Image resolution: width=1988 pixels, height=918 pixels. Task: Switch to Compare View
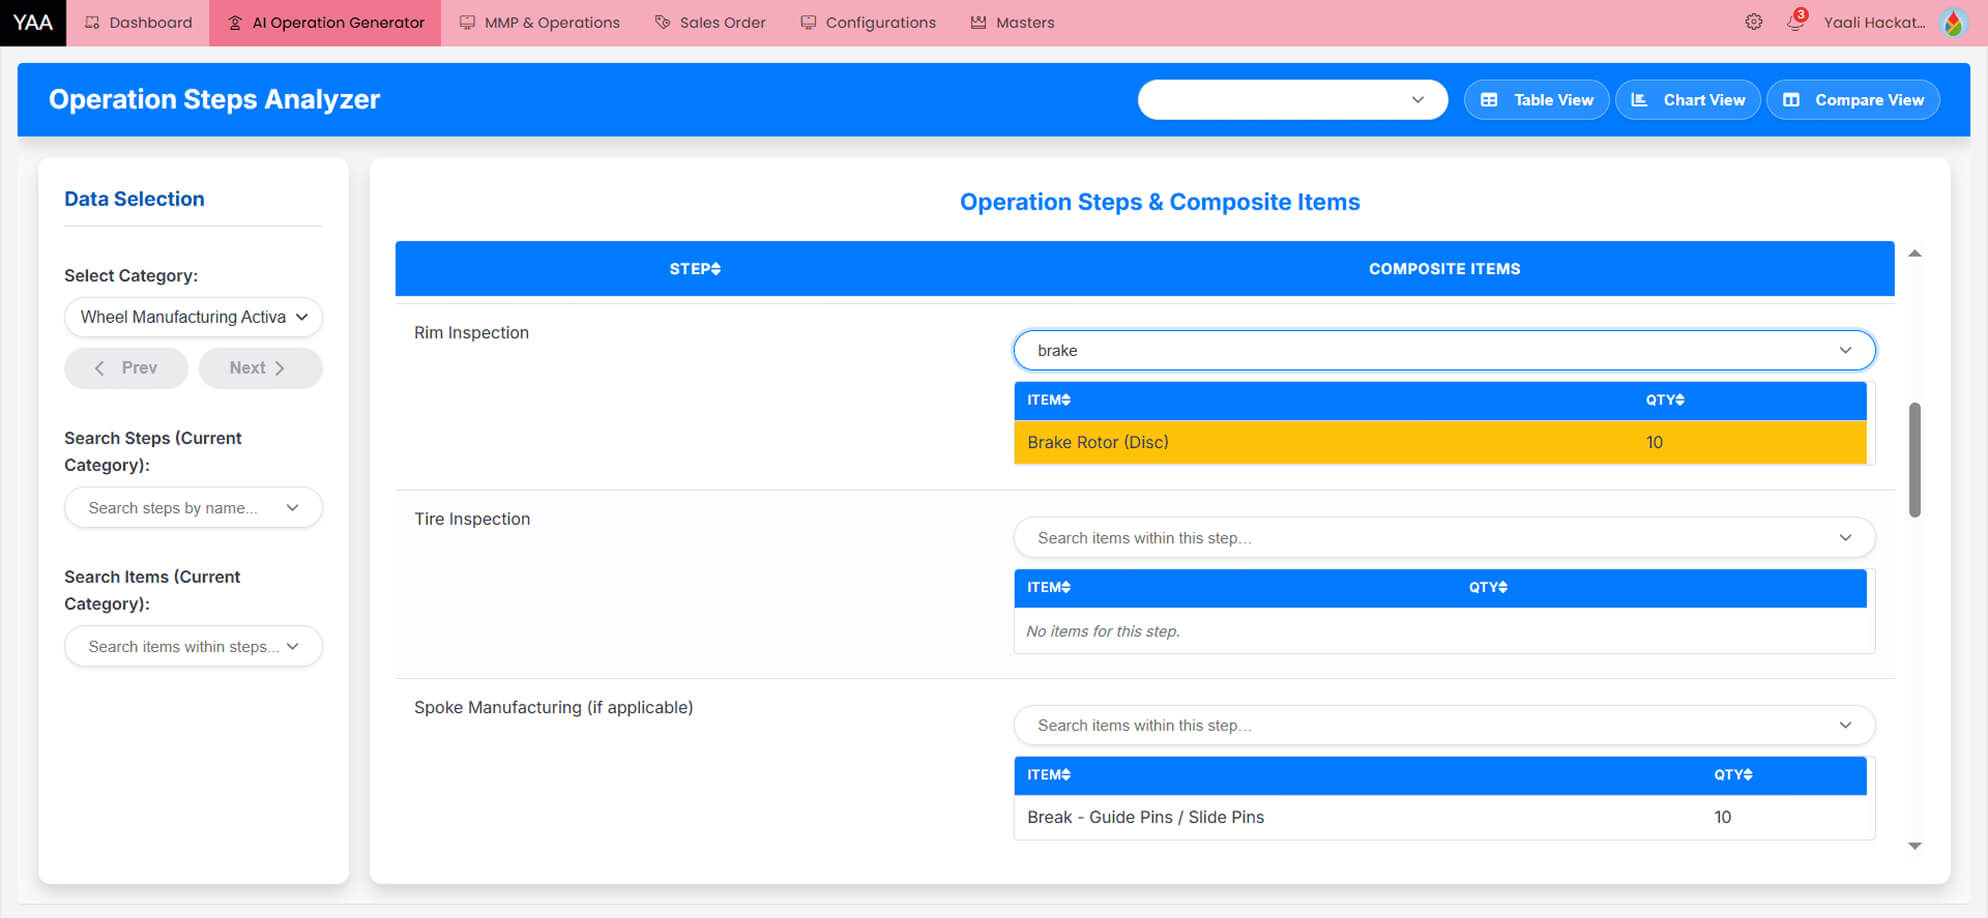pyautogui.click(x=1853, y=100)
